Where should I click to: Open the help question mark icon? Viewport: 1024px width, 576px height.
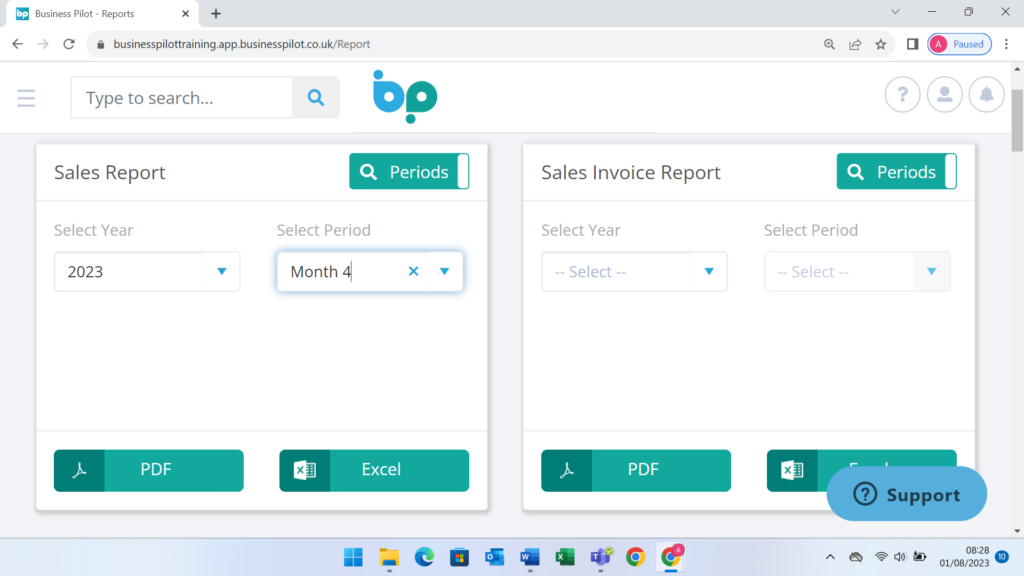tap(903, 95)
